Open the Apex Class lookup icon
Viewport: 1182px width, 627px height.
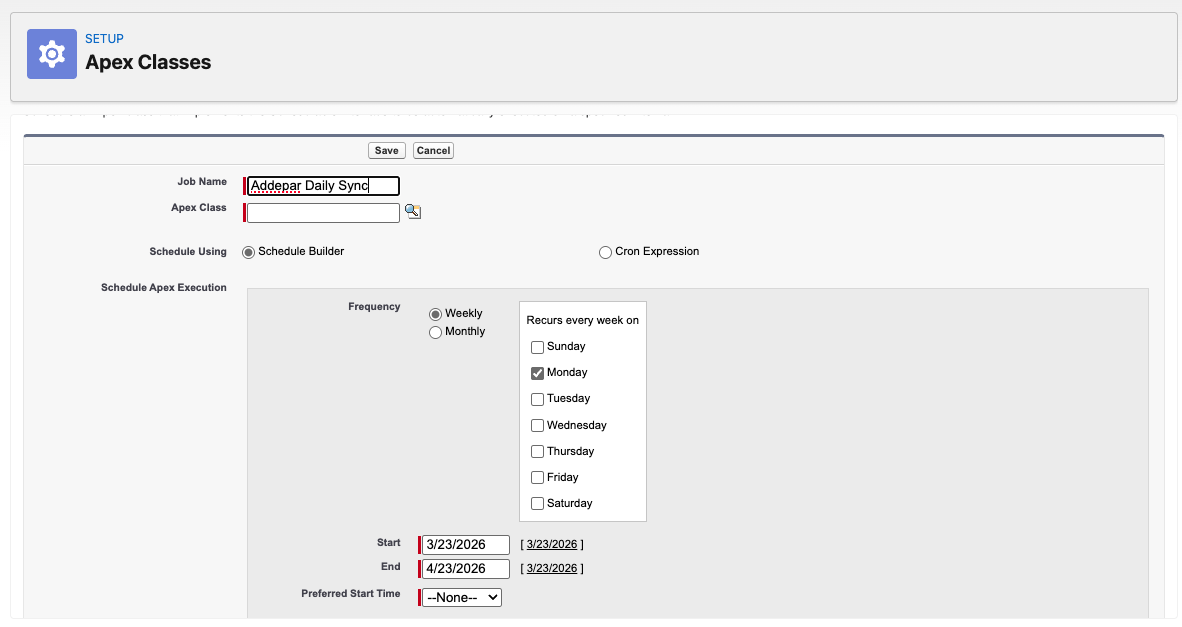click(x=413, y=212)
